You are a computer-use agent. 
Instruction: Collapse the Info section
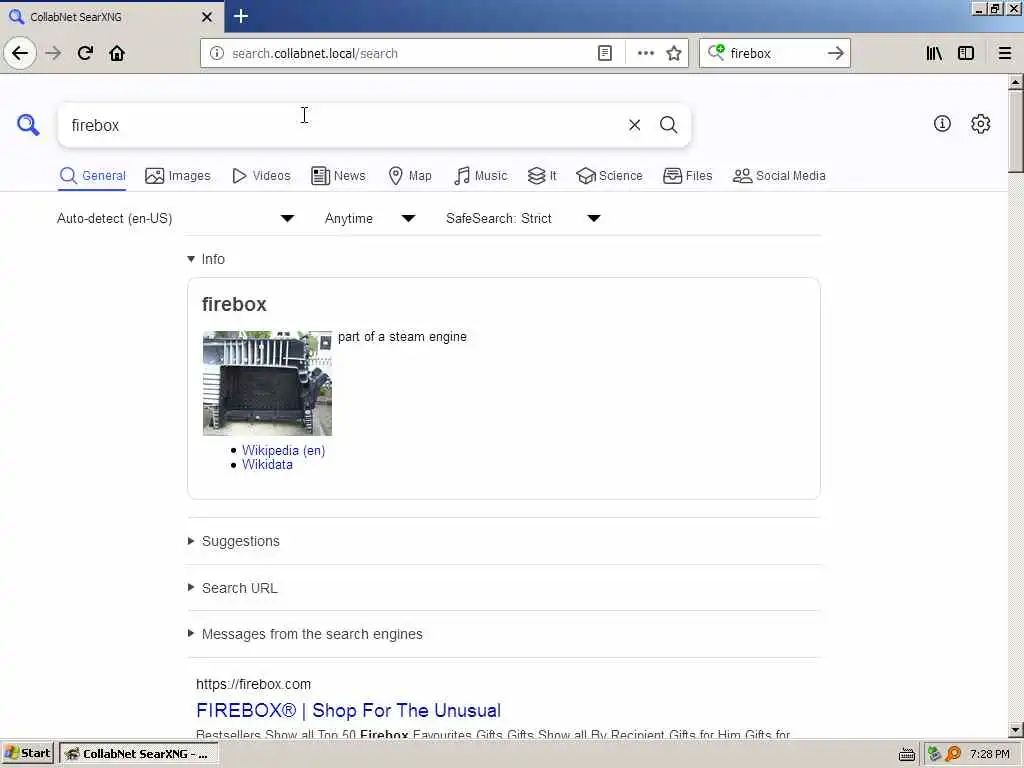click(x=206, y=259)
